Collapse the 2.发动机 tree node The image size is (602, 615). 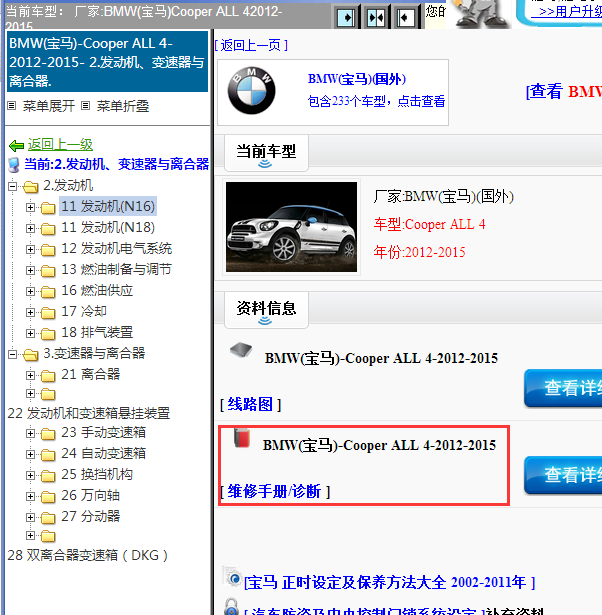pyautogui.click(x=13, y=186)
